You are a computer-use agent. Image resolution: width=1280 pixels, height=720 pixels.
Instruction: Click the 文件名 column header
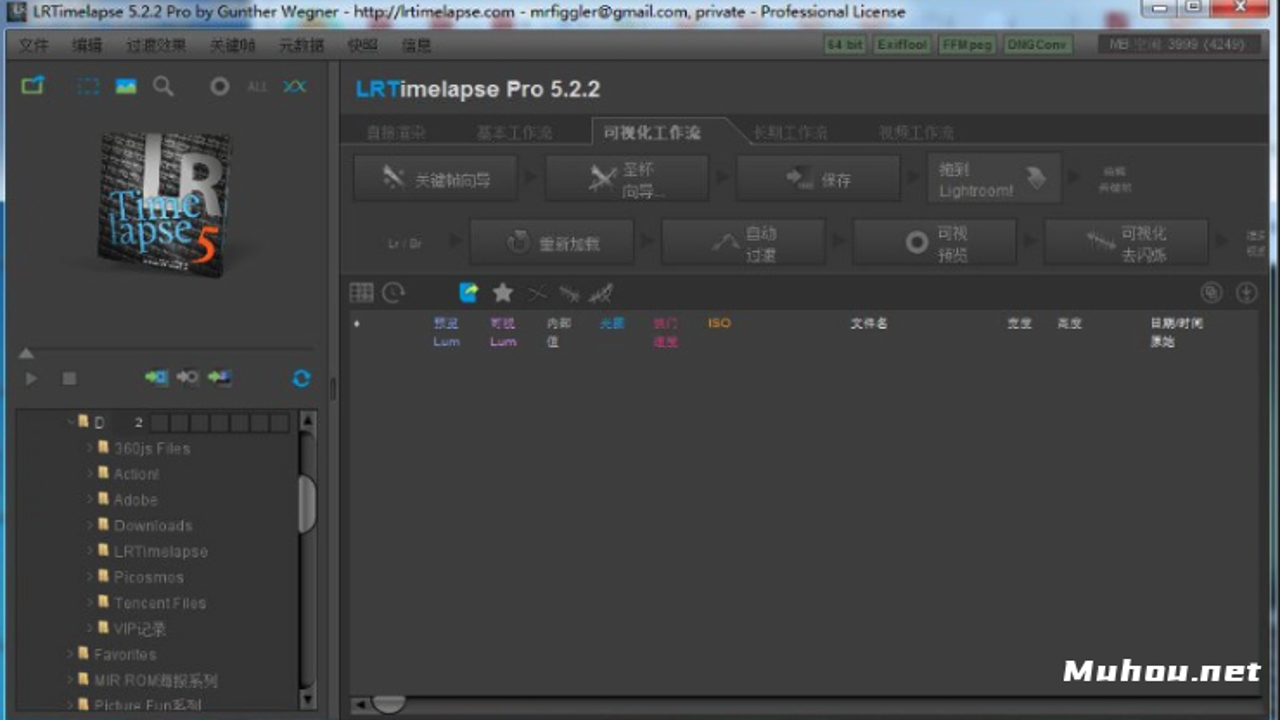pos(868,323)
